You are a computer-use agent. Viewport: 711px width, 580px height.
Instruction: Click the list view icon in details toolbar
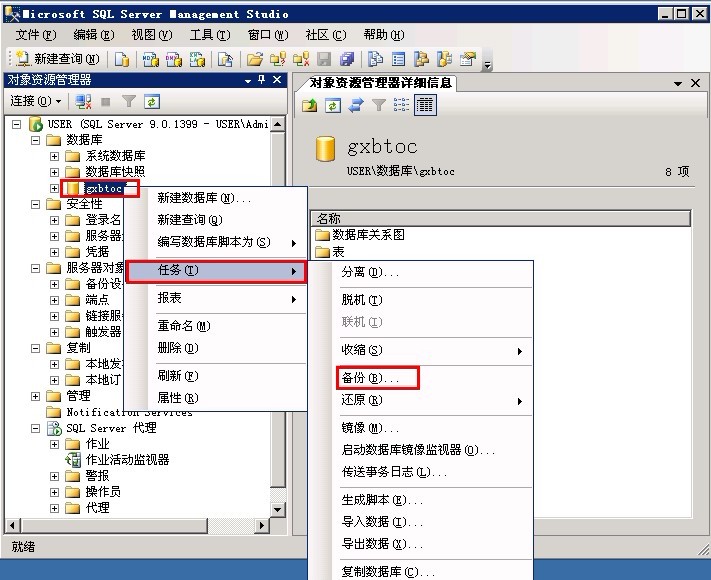[x=401, y=105]
